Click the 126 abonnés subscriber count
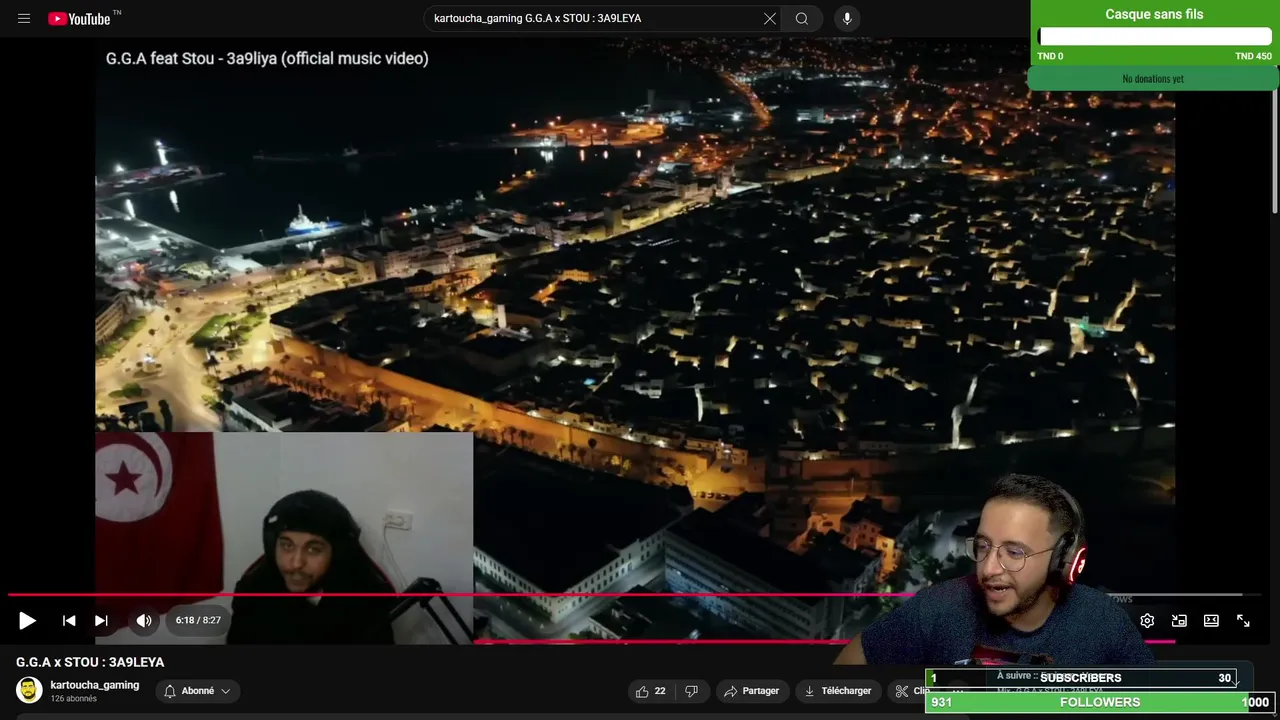Viewport: 1280px width, 720px height. click(74, 699)
